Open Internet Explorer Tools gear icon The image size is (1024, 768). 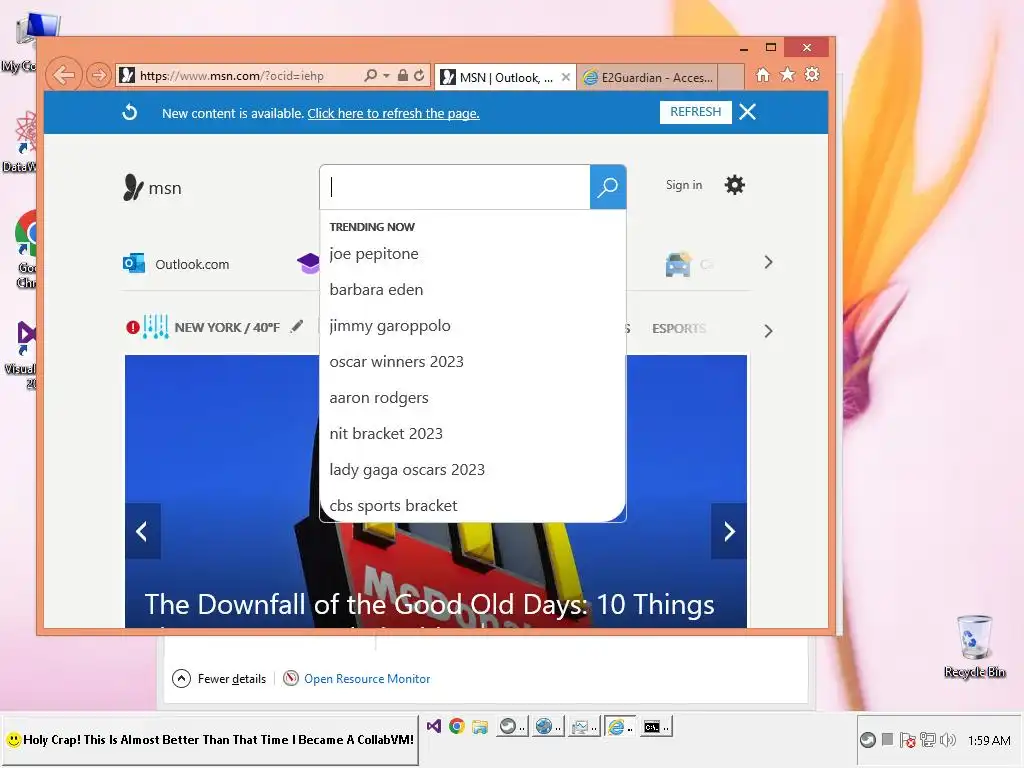click(812, 74)
